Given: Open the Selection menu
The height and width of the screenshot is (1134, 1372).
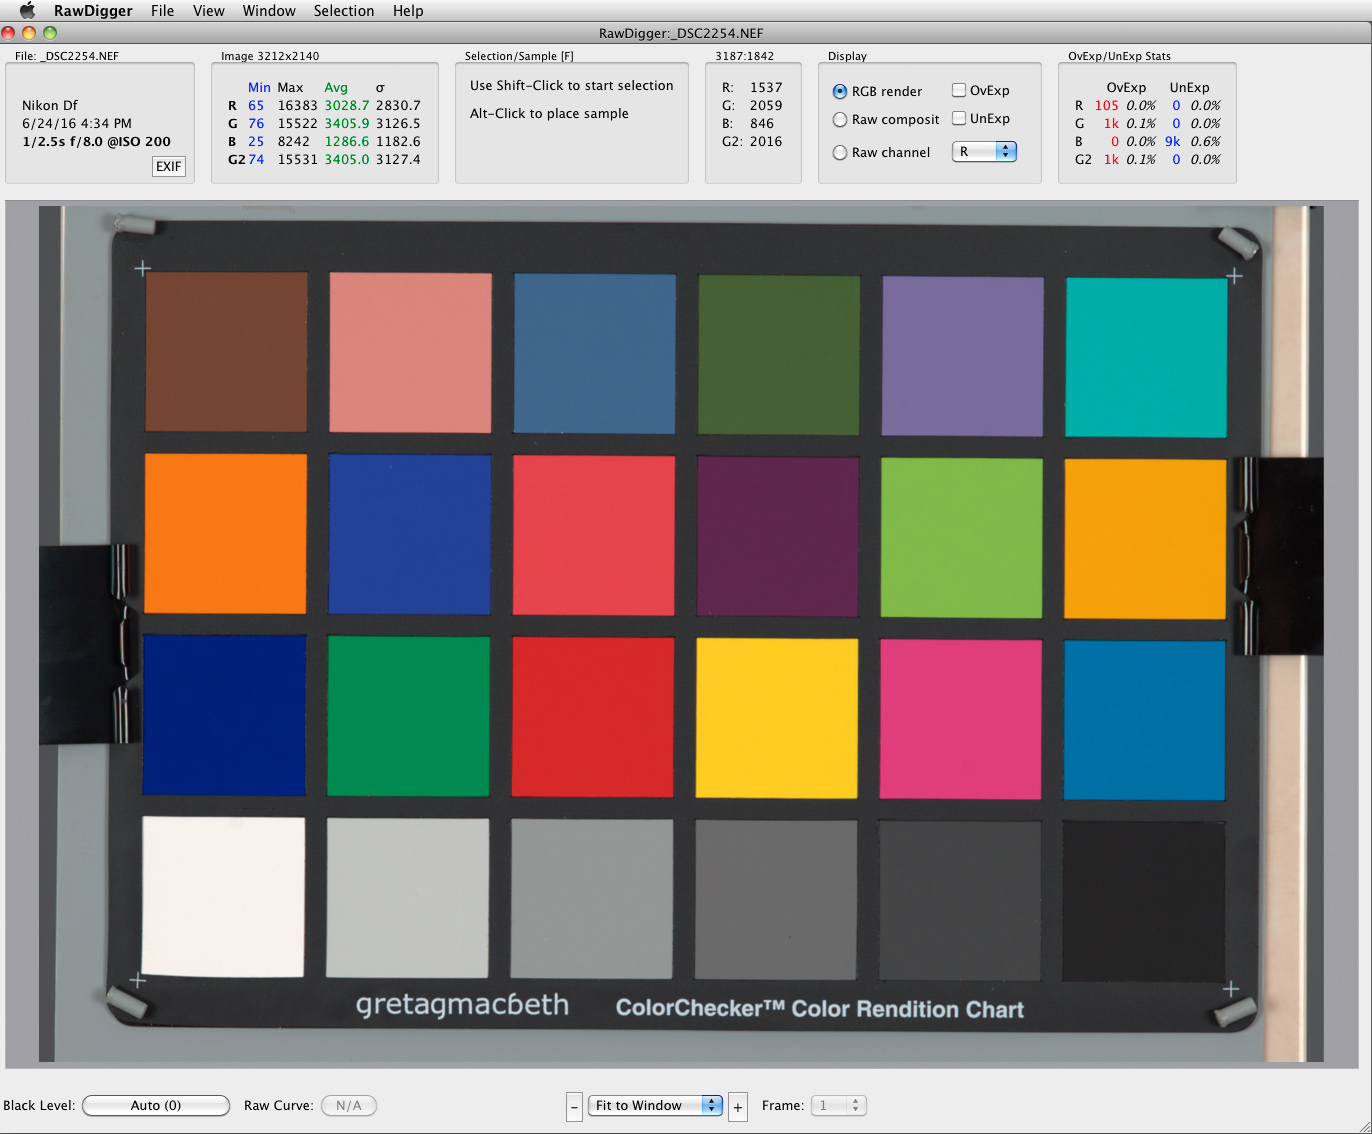Looking at the screenshot, I should [343, 11].
